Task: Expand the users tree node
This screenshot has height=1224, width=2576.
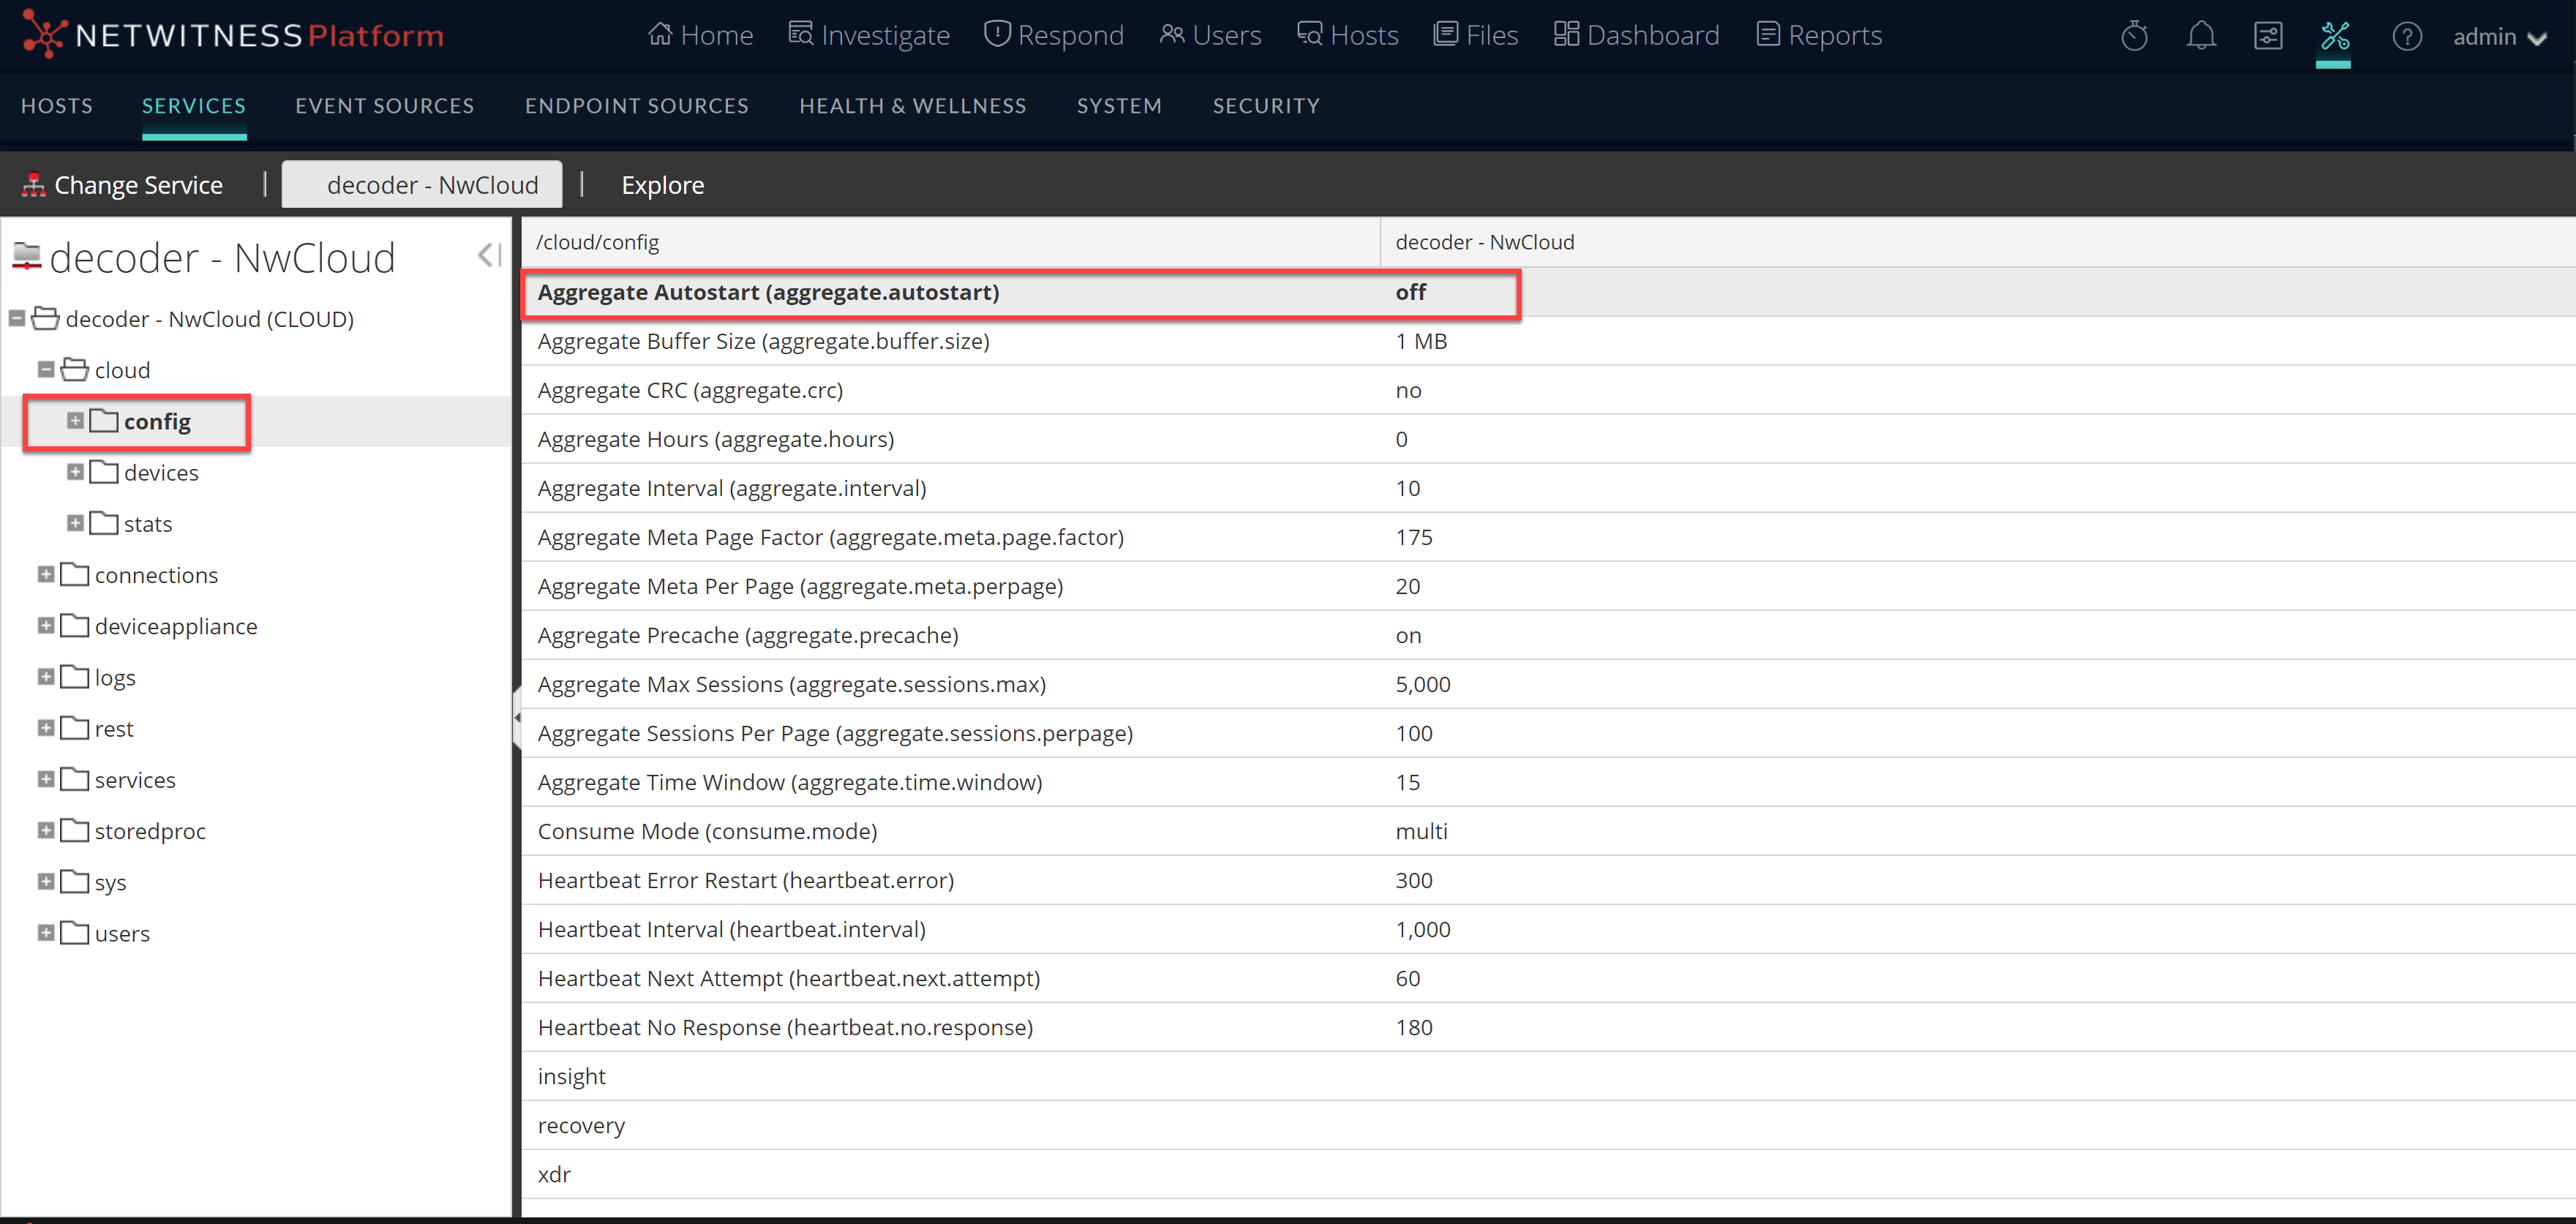Action: [x=46, y=933]
